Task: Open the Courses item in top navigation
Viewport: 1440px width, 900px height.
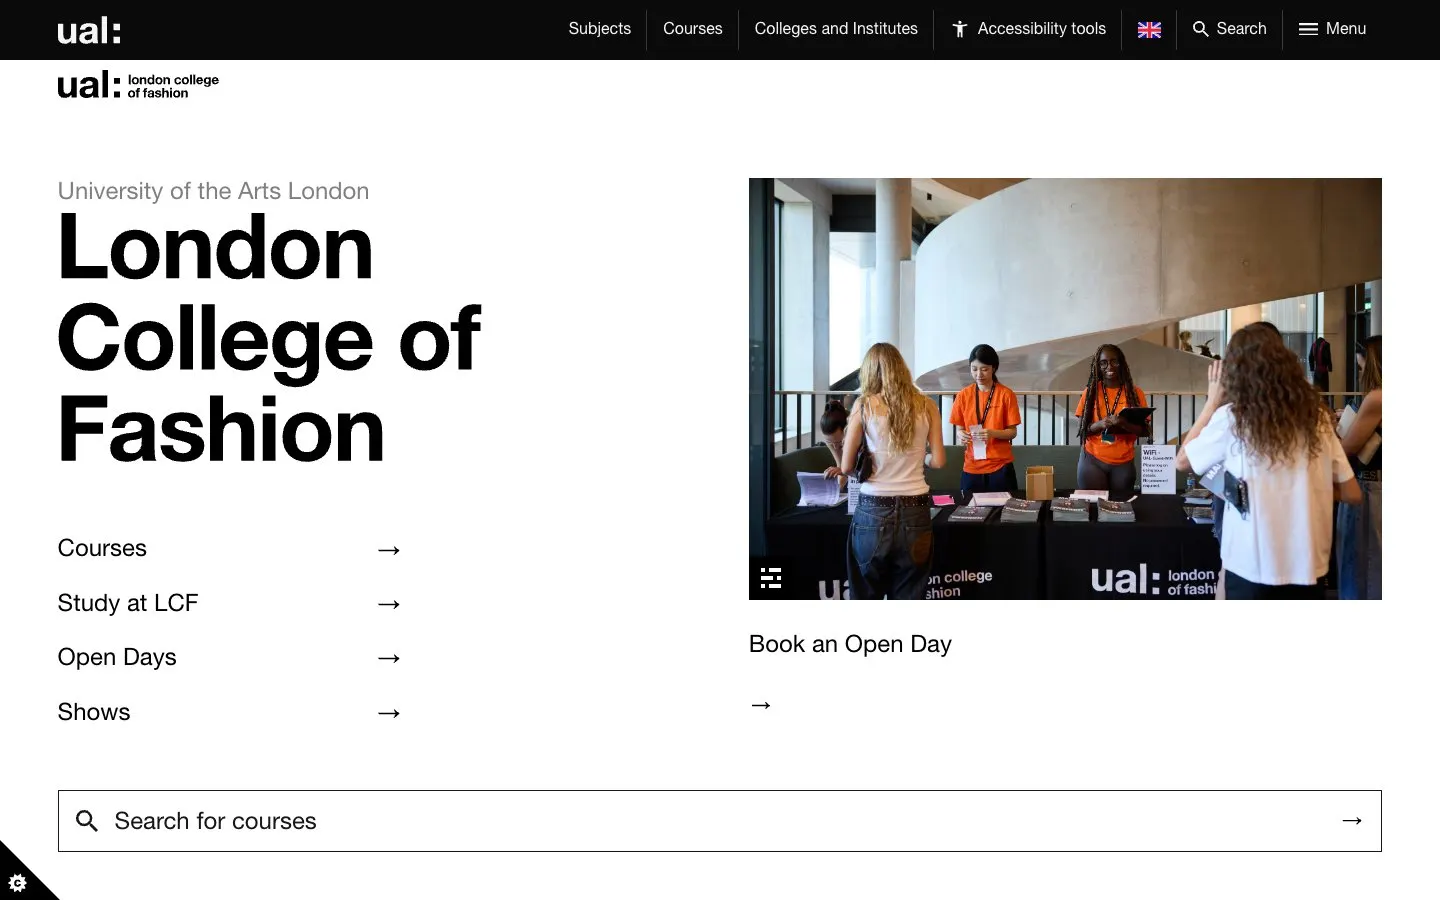Action: click(692, 29)
